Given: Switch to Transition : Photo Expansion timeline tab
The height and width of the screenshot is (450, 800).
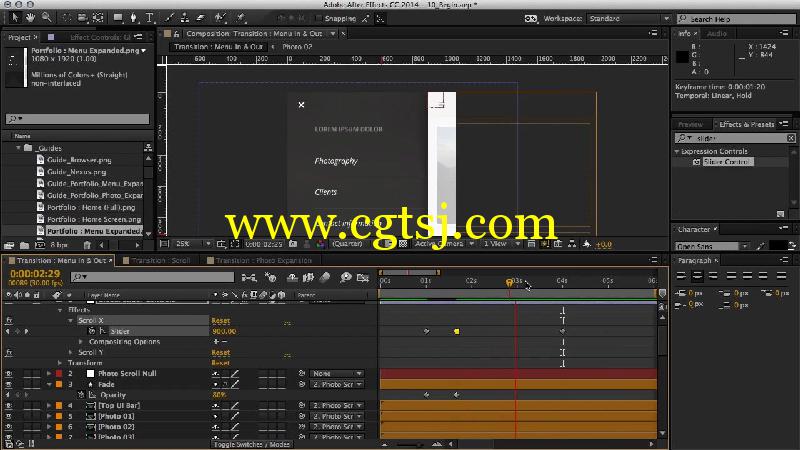Looking at the screenshot, I should coord(263,260).
